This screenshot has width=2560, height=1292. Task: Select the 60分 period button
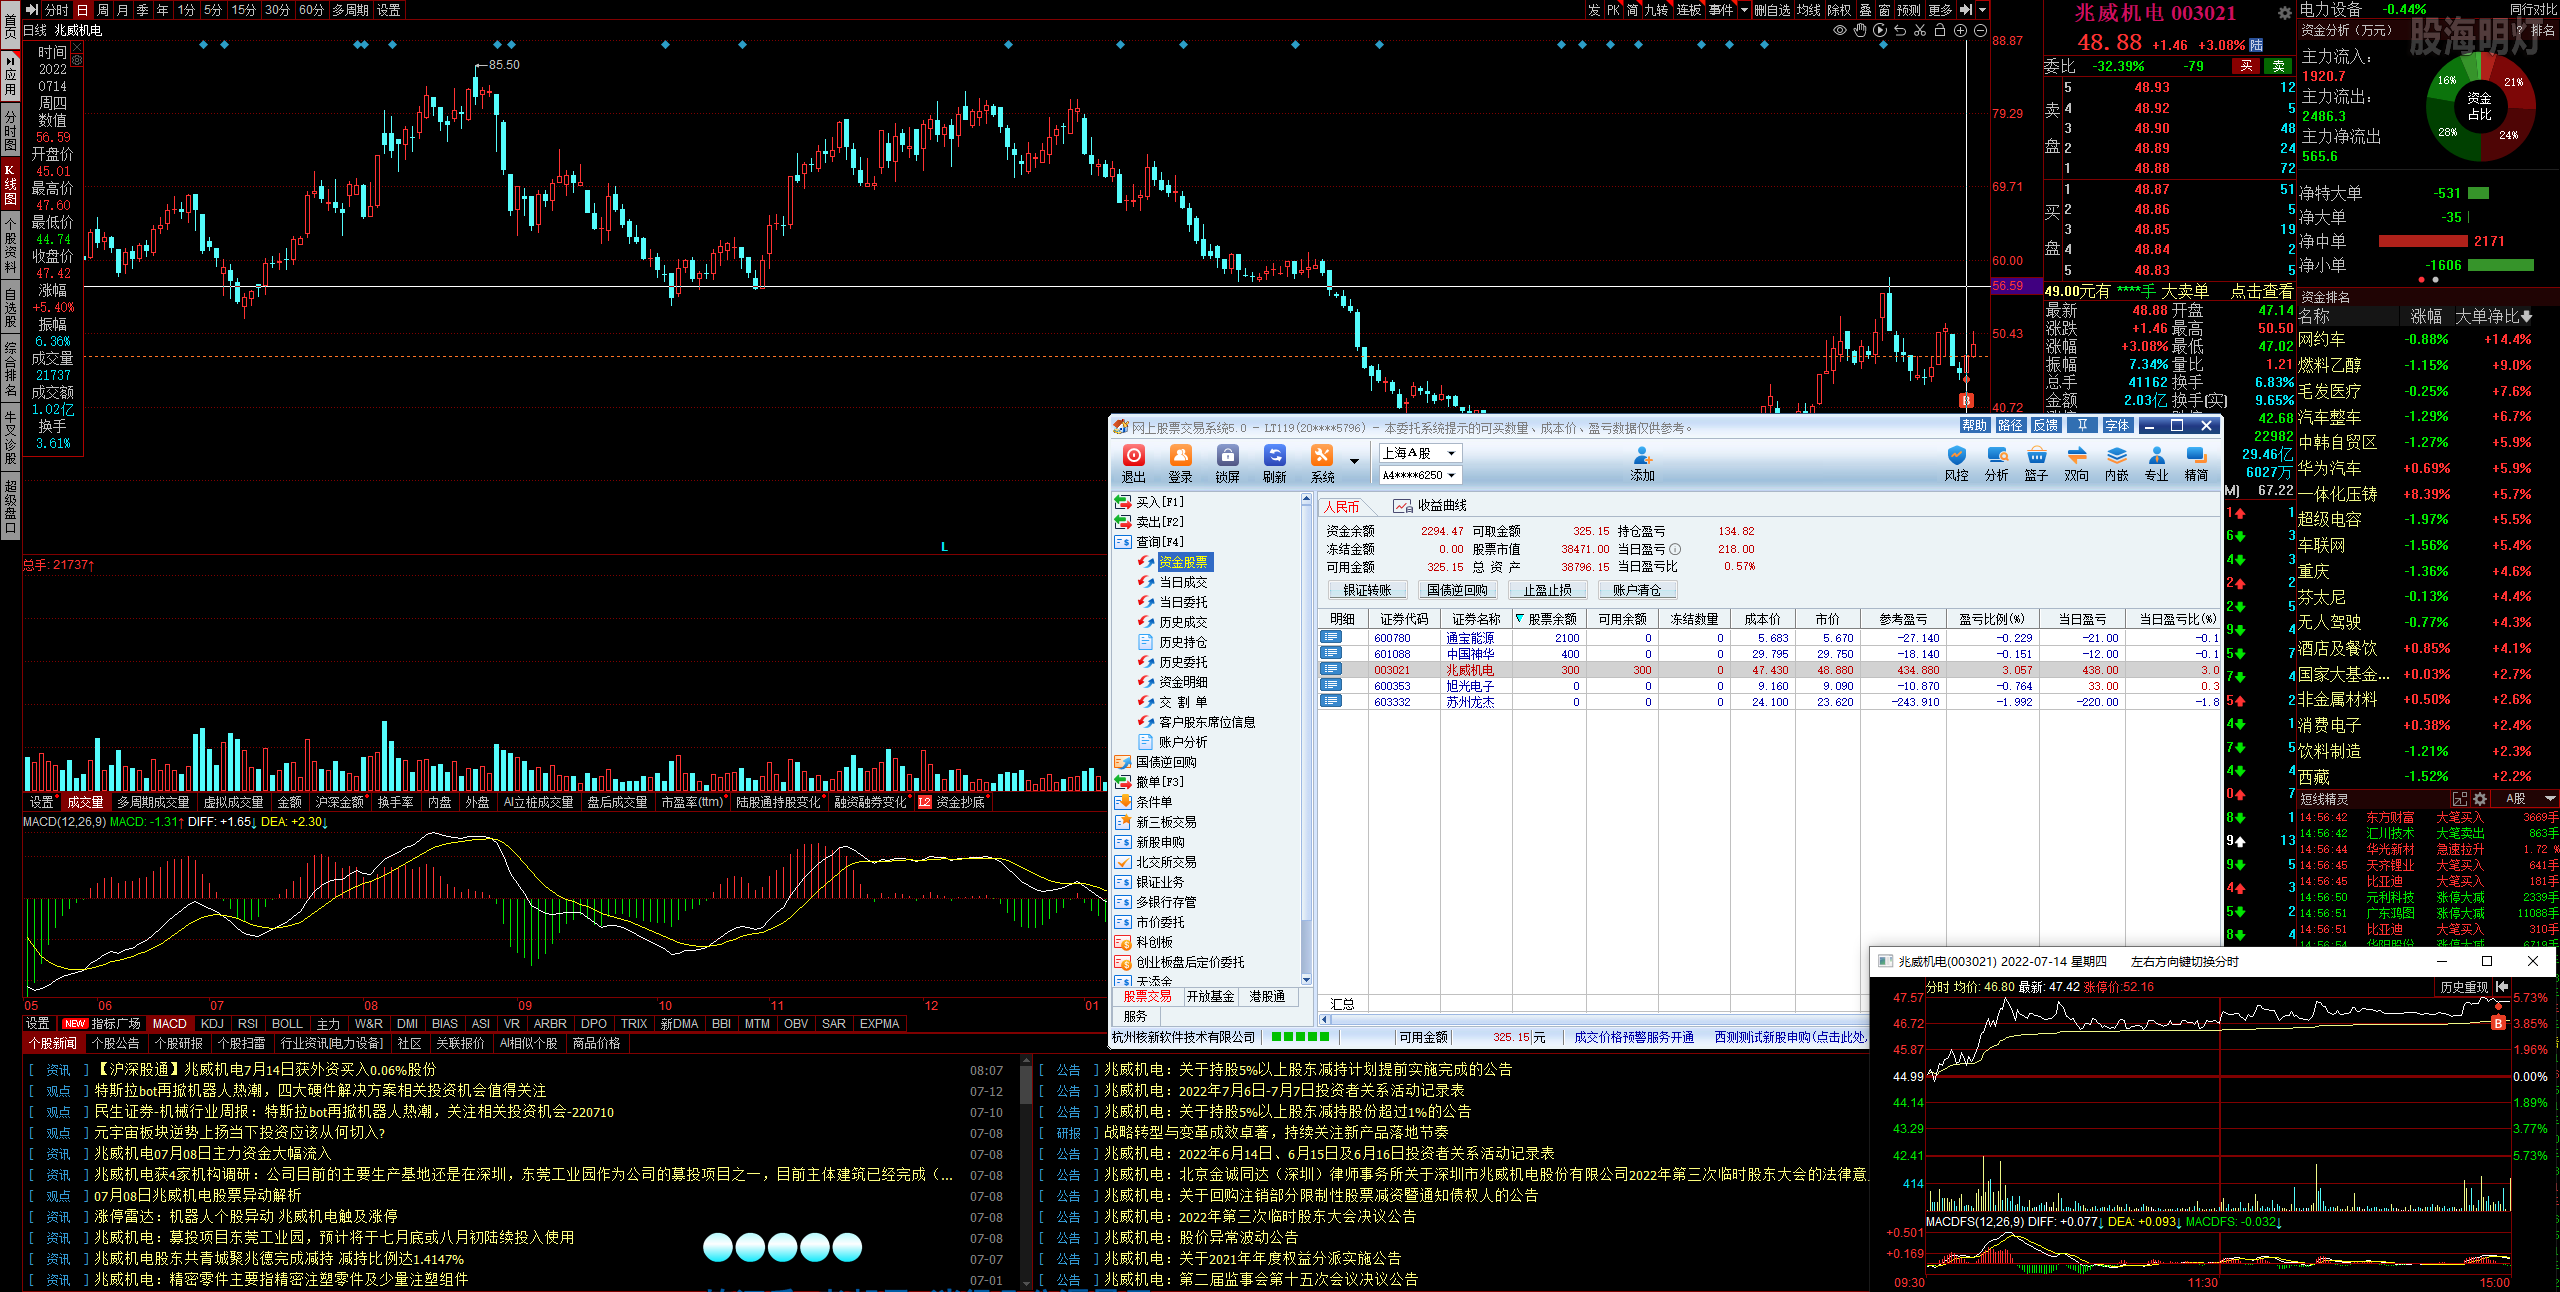click(x=311, y=10)
